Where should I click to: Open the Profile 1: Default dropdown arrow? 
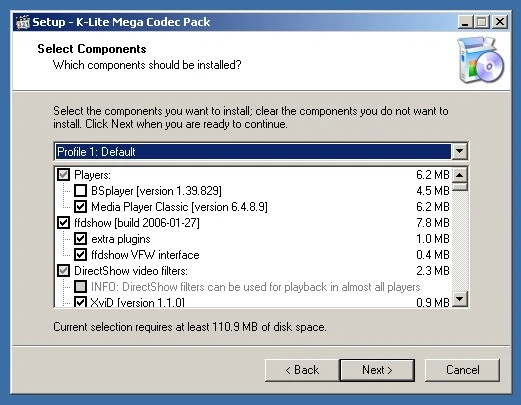click(459, 151)
